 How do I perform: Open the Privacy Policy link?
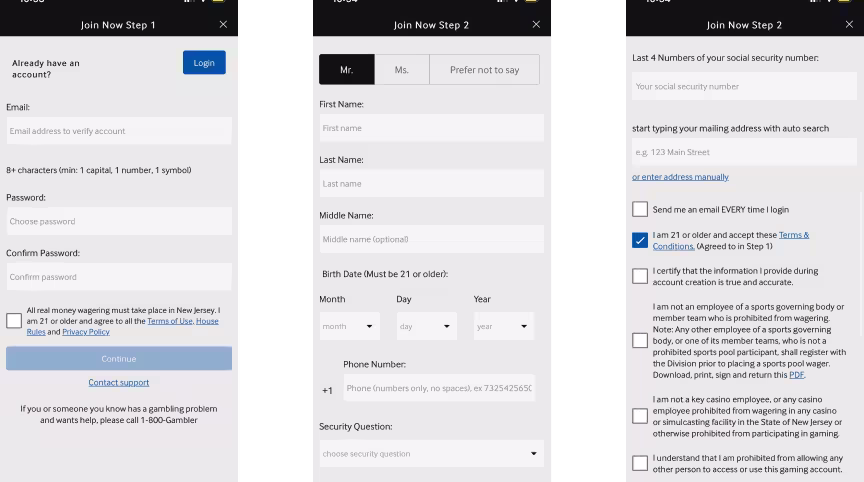[86, 332]
